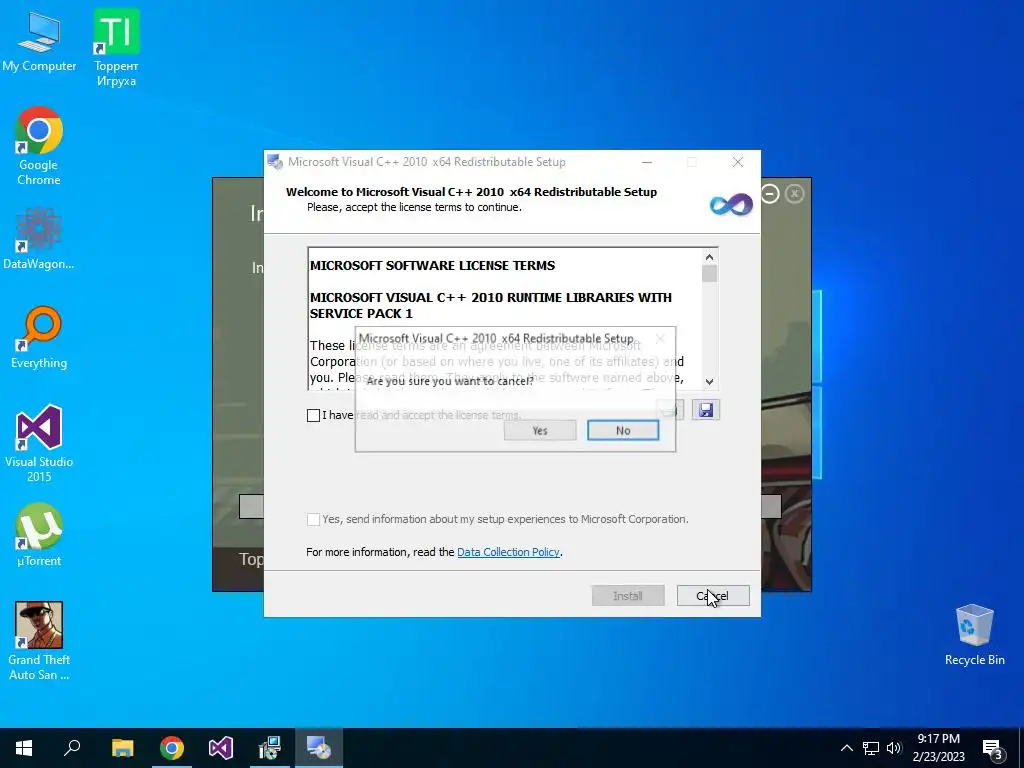Click the Visual Studio infinity logo

coord(731,204)
